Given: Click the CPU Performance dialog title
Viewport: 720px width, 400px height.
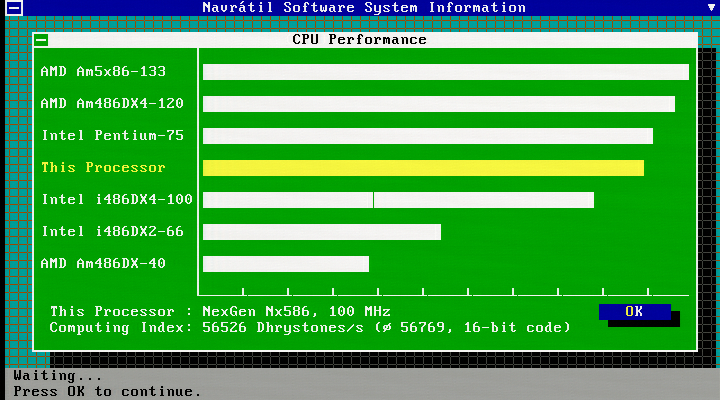Looking at the screenshot, I should tap(360, 39).
